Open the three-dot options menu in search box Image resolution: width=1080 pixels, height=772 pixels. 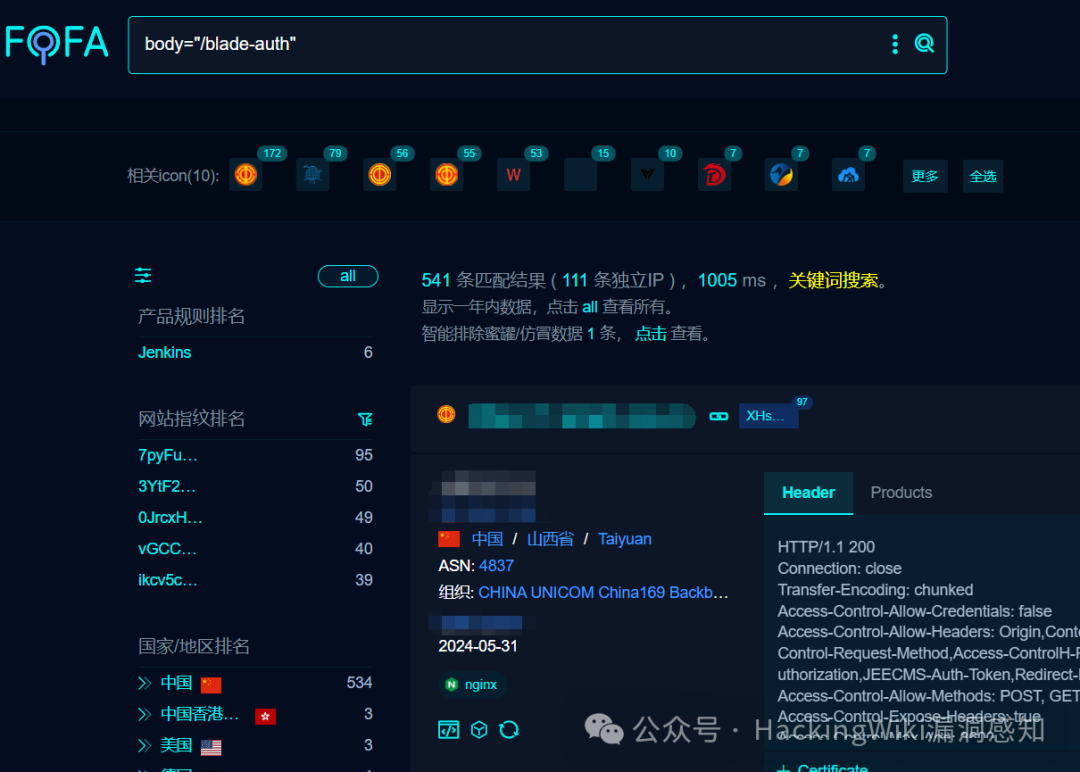(x=895, y=44)
